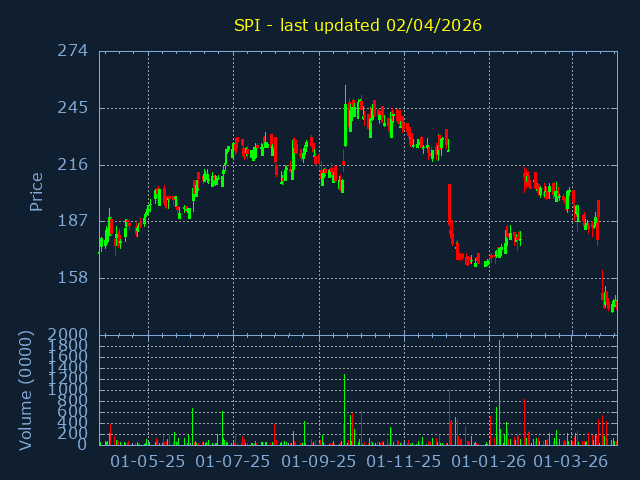640x480 pixels.
Task: Select the 216 price tick label
Action: [72, 165]
